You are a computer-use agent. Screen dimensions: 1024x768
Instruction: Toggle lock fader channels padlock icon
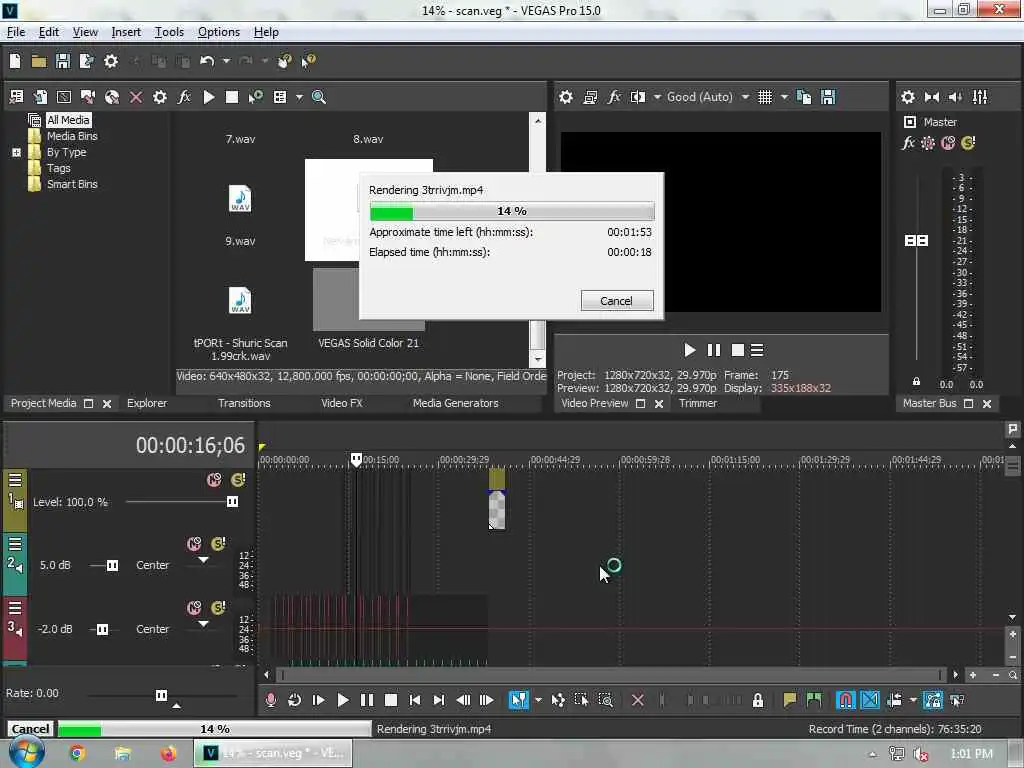[x=916, y=382]
